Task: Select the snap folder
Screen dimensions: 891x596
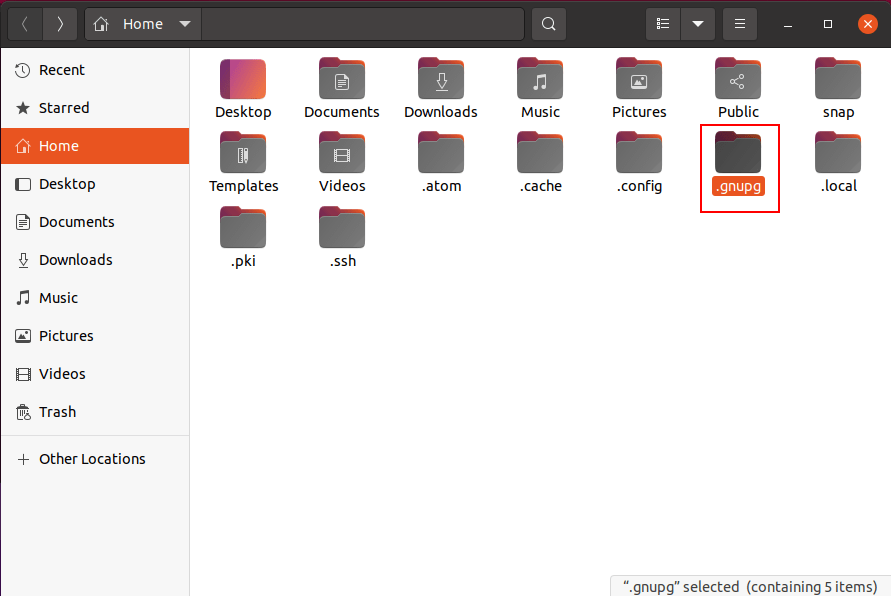Action: 838,80
